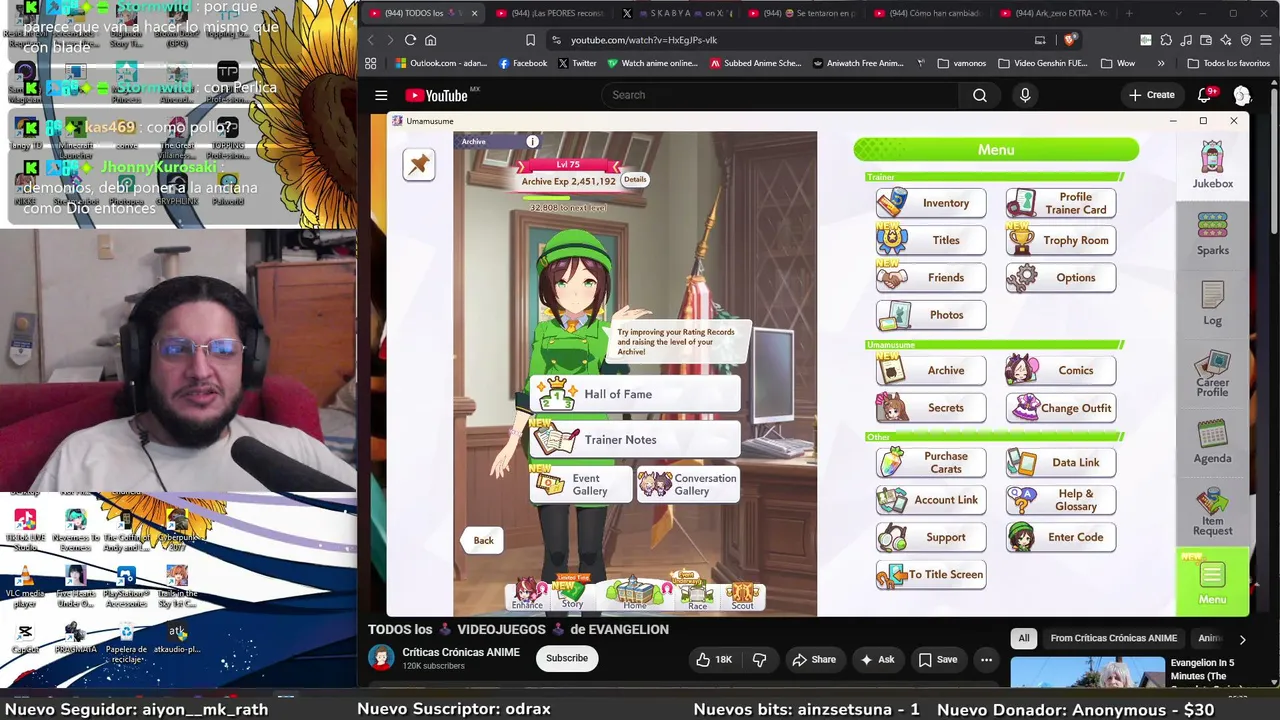This screenshot has height=720, width=1280.
Task: Click the browser home button
Action: tap(431, 40)
